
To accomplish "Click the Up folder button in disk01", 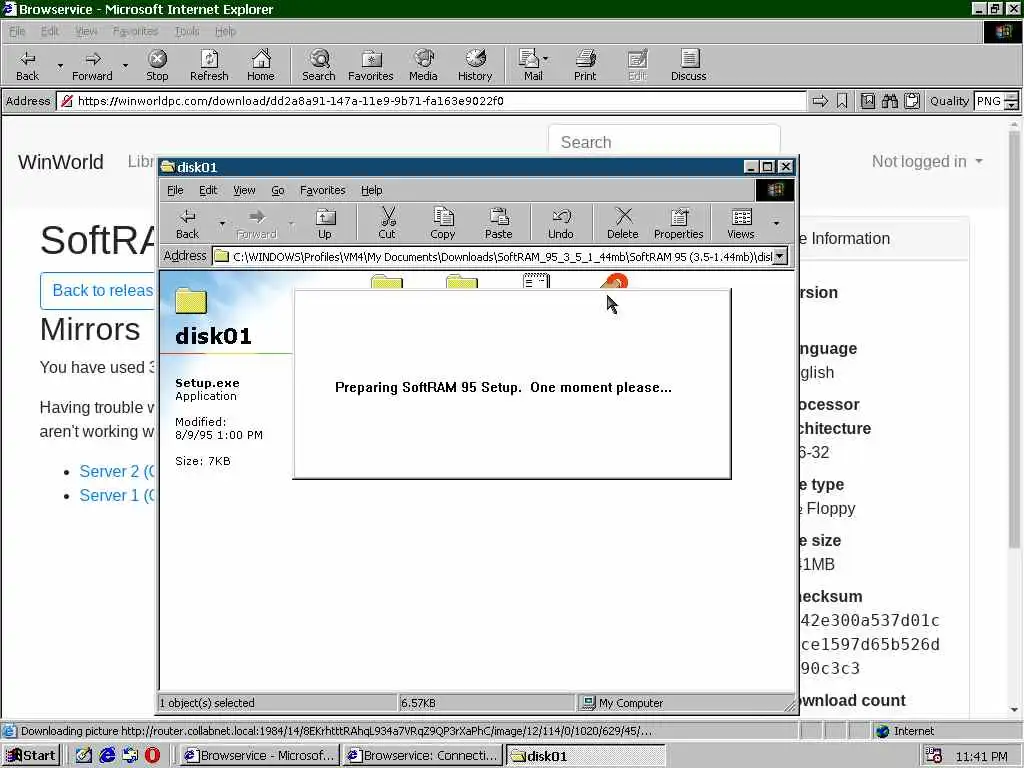I will pyautogui.click(x=325, y=224).
